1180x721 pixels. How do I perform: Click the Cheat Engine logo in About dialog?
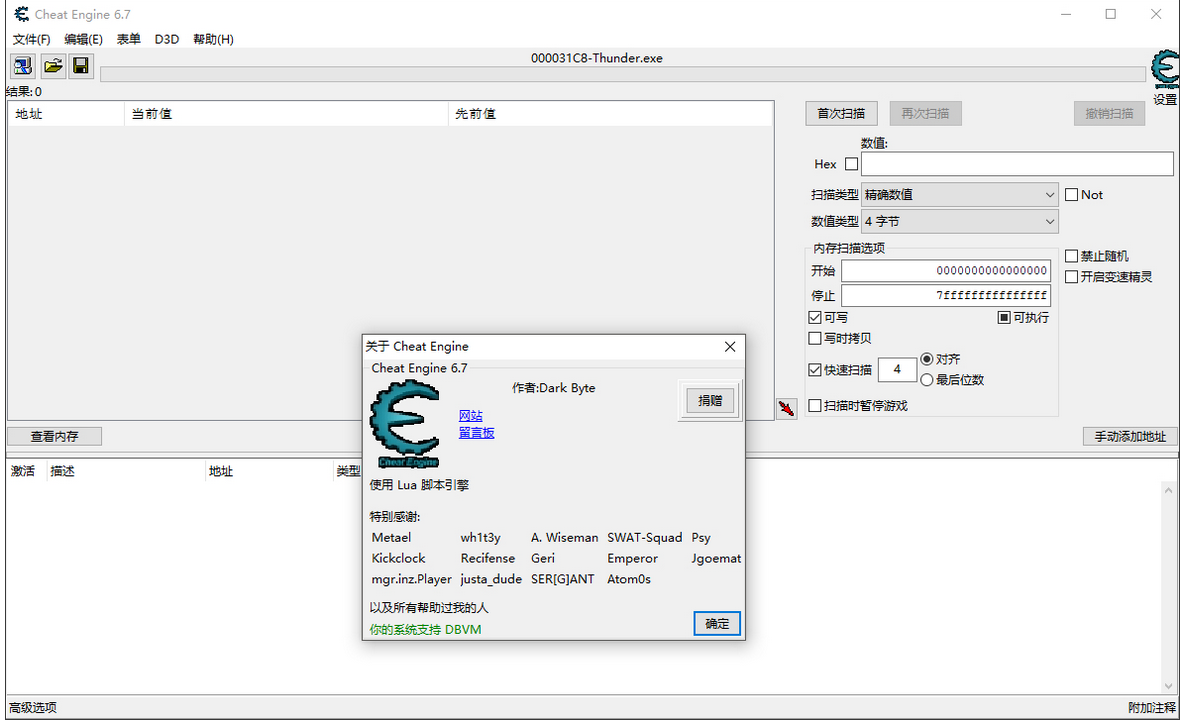click(405, 423)
